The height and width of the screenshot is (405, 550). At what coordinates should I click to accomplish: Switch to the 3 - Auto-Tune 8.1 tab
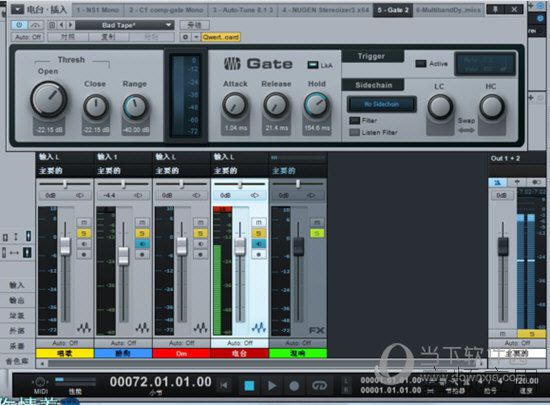click(243, 10)
